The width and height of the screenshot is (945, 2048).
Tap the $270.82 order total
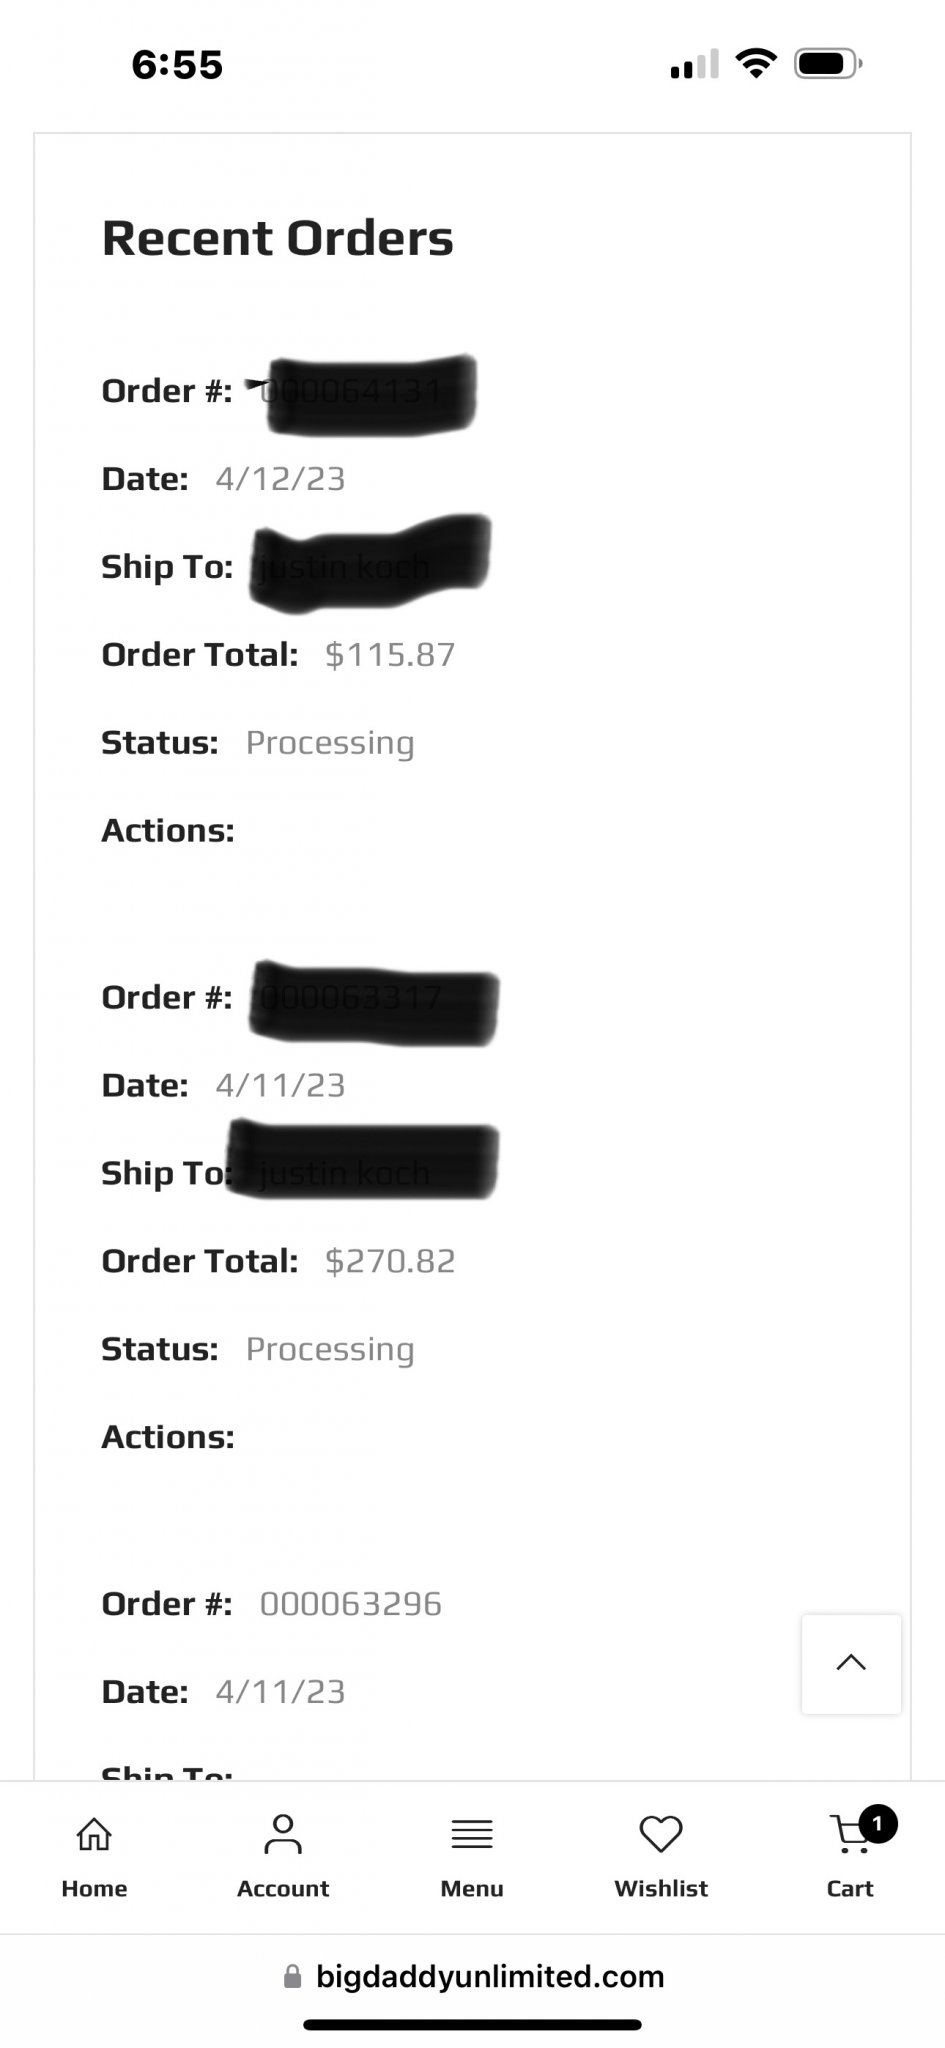(x=390, y=1261)
